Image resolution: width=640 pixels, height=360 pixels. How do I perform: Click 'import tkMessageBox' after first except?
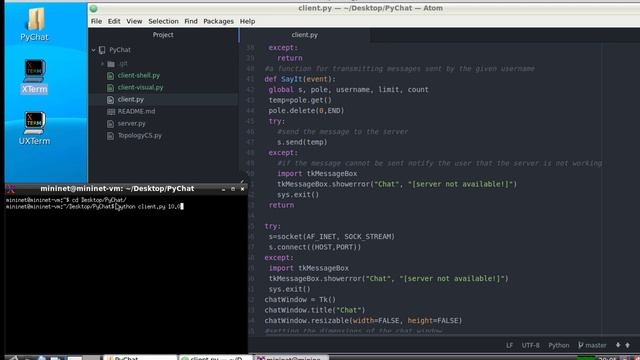pyautogui.click(x=317, y=173)
